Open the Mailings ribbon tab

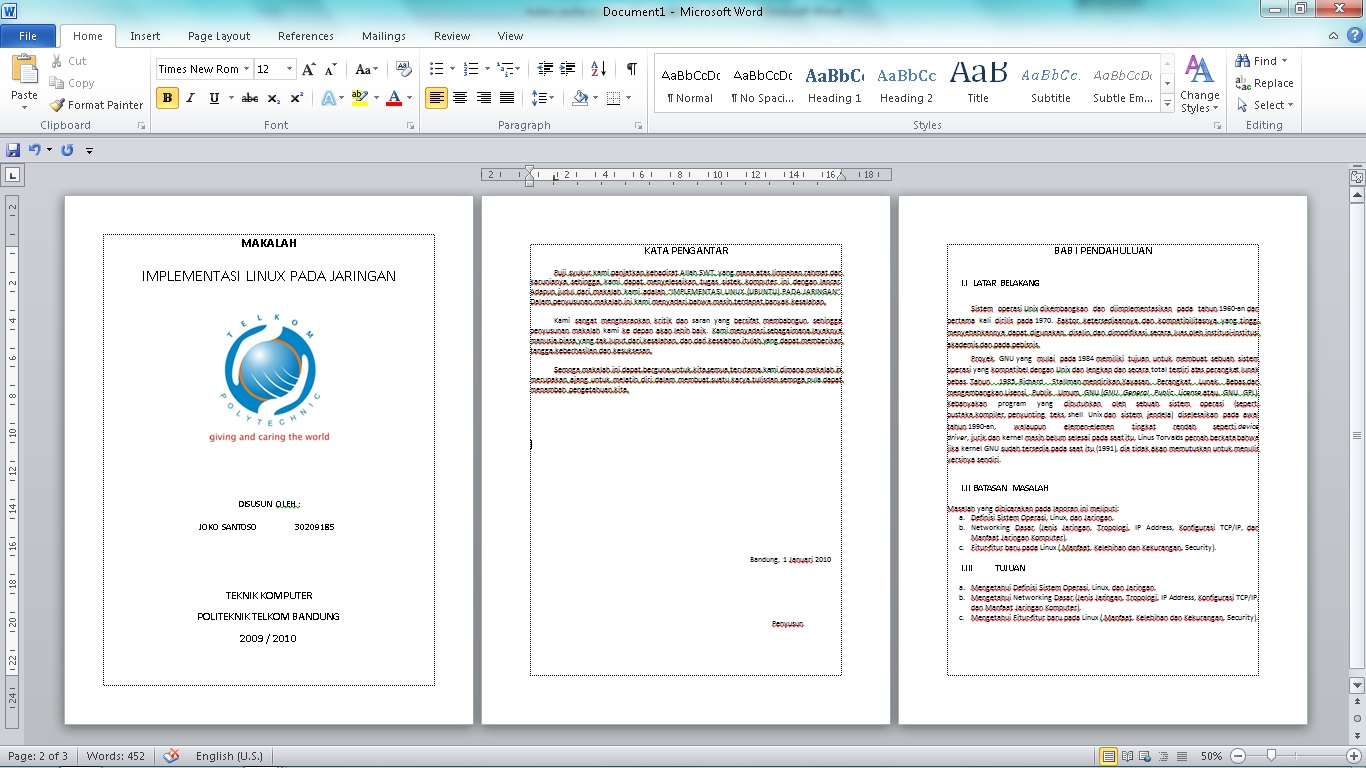[x=383, y=35]
